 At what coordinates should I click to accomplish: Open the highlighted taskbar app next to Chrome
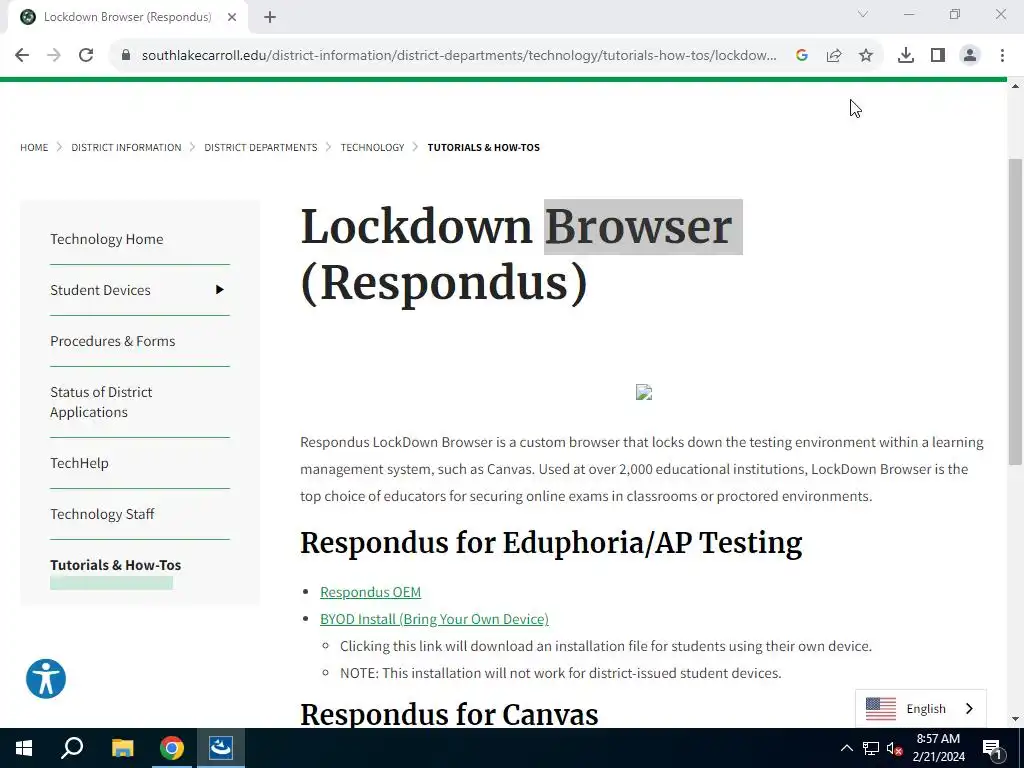(x=221, y=748)
